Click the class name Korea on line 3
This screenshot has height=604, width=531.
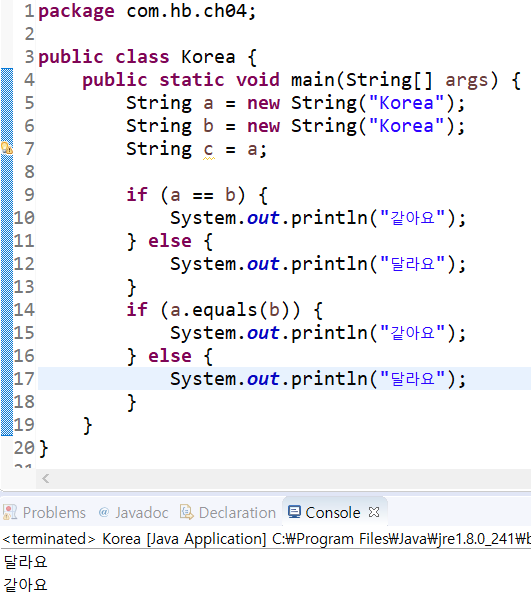pyautogui.click(x=208, y=57)
